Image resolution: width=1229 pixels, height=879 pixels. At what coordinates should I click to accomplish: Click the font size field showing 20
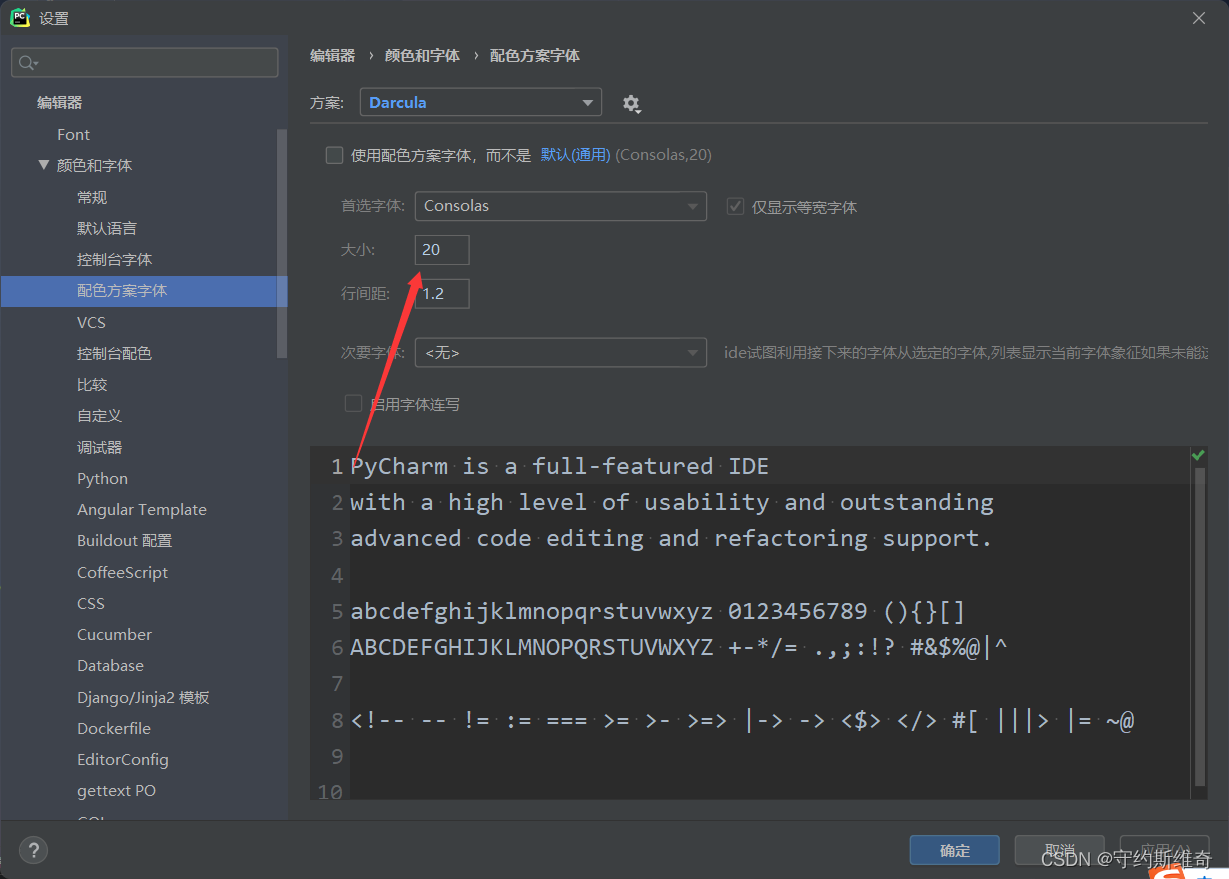pyautogui.click(x=442, y=250)
